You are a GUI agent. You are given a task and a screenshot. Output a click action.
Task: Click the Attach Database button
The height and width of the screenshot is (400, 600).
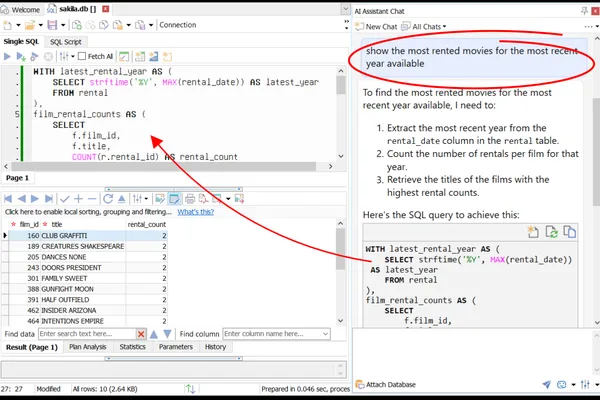[386, 384]
